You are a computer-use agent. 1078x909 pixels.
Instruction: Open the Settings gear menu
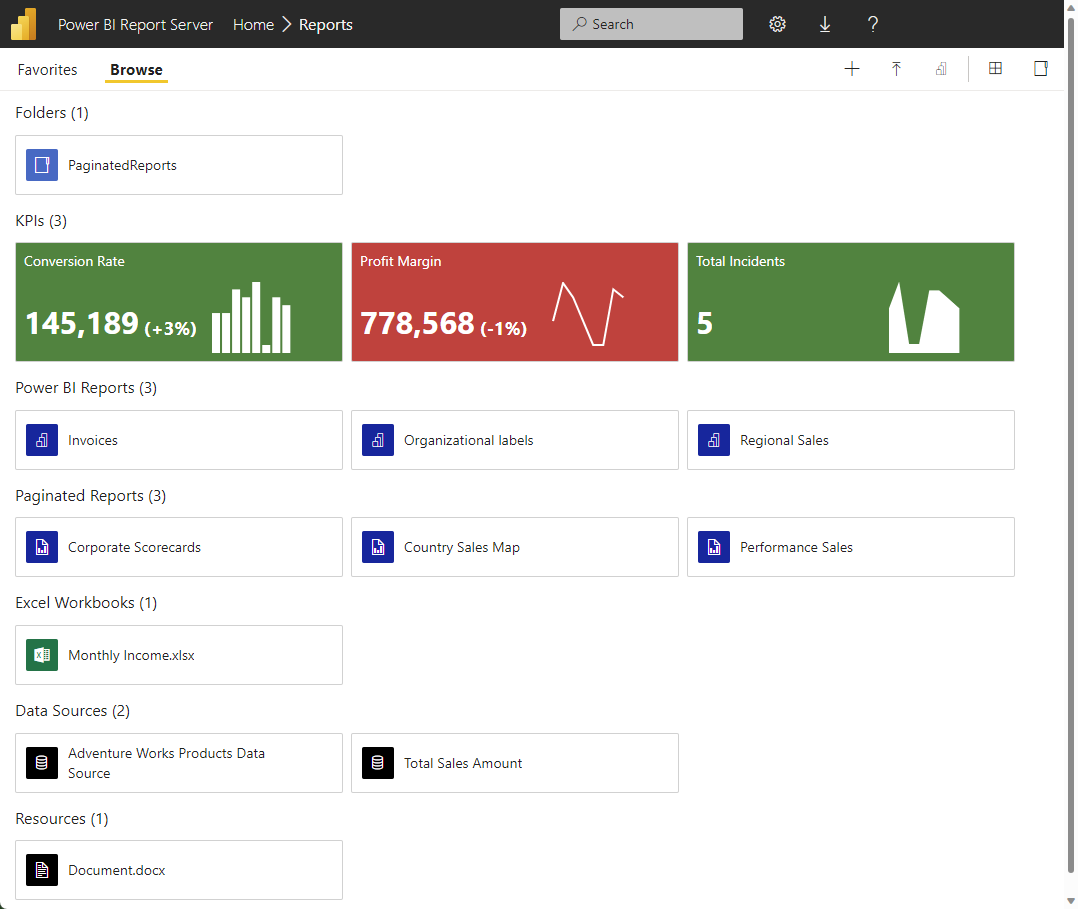(777, 24)
